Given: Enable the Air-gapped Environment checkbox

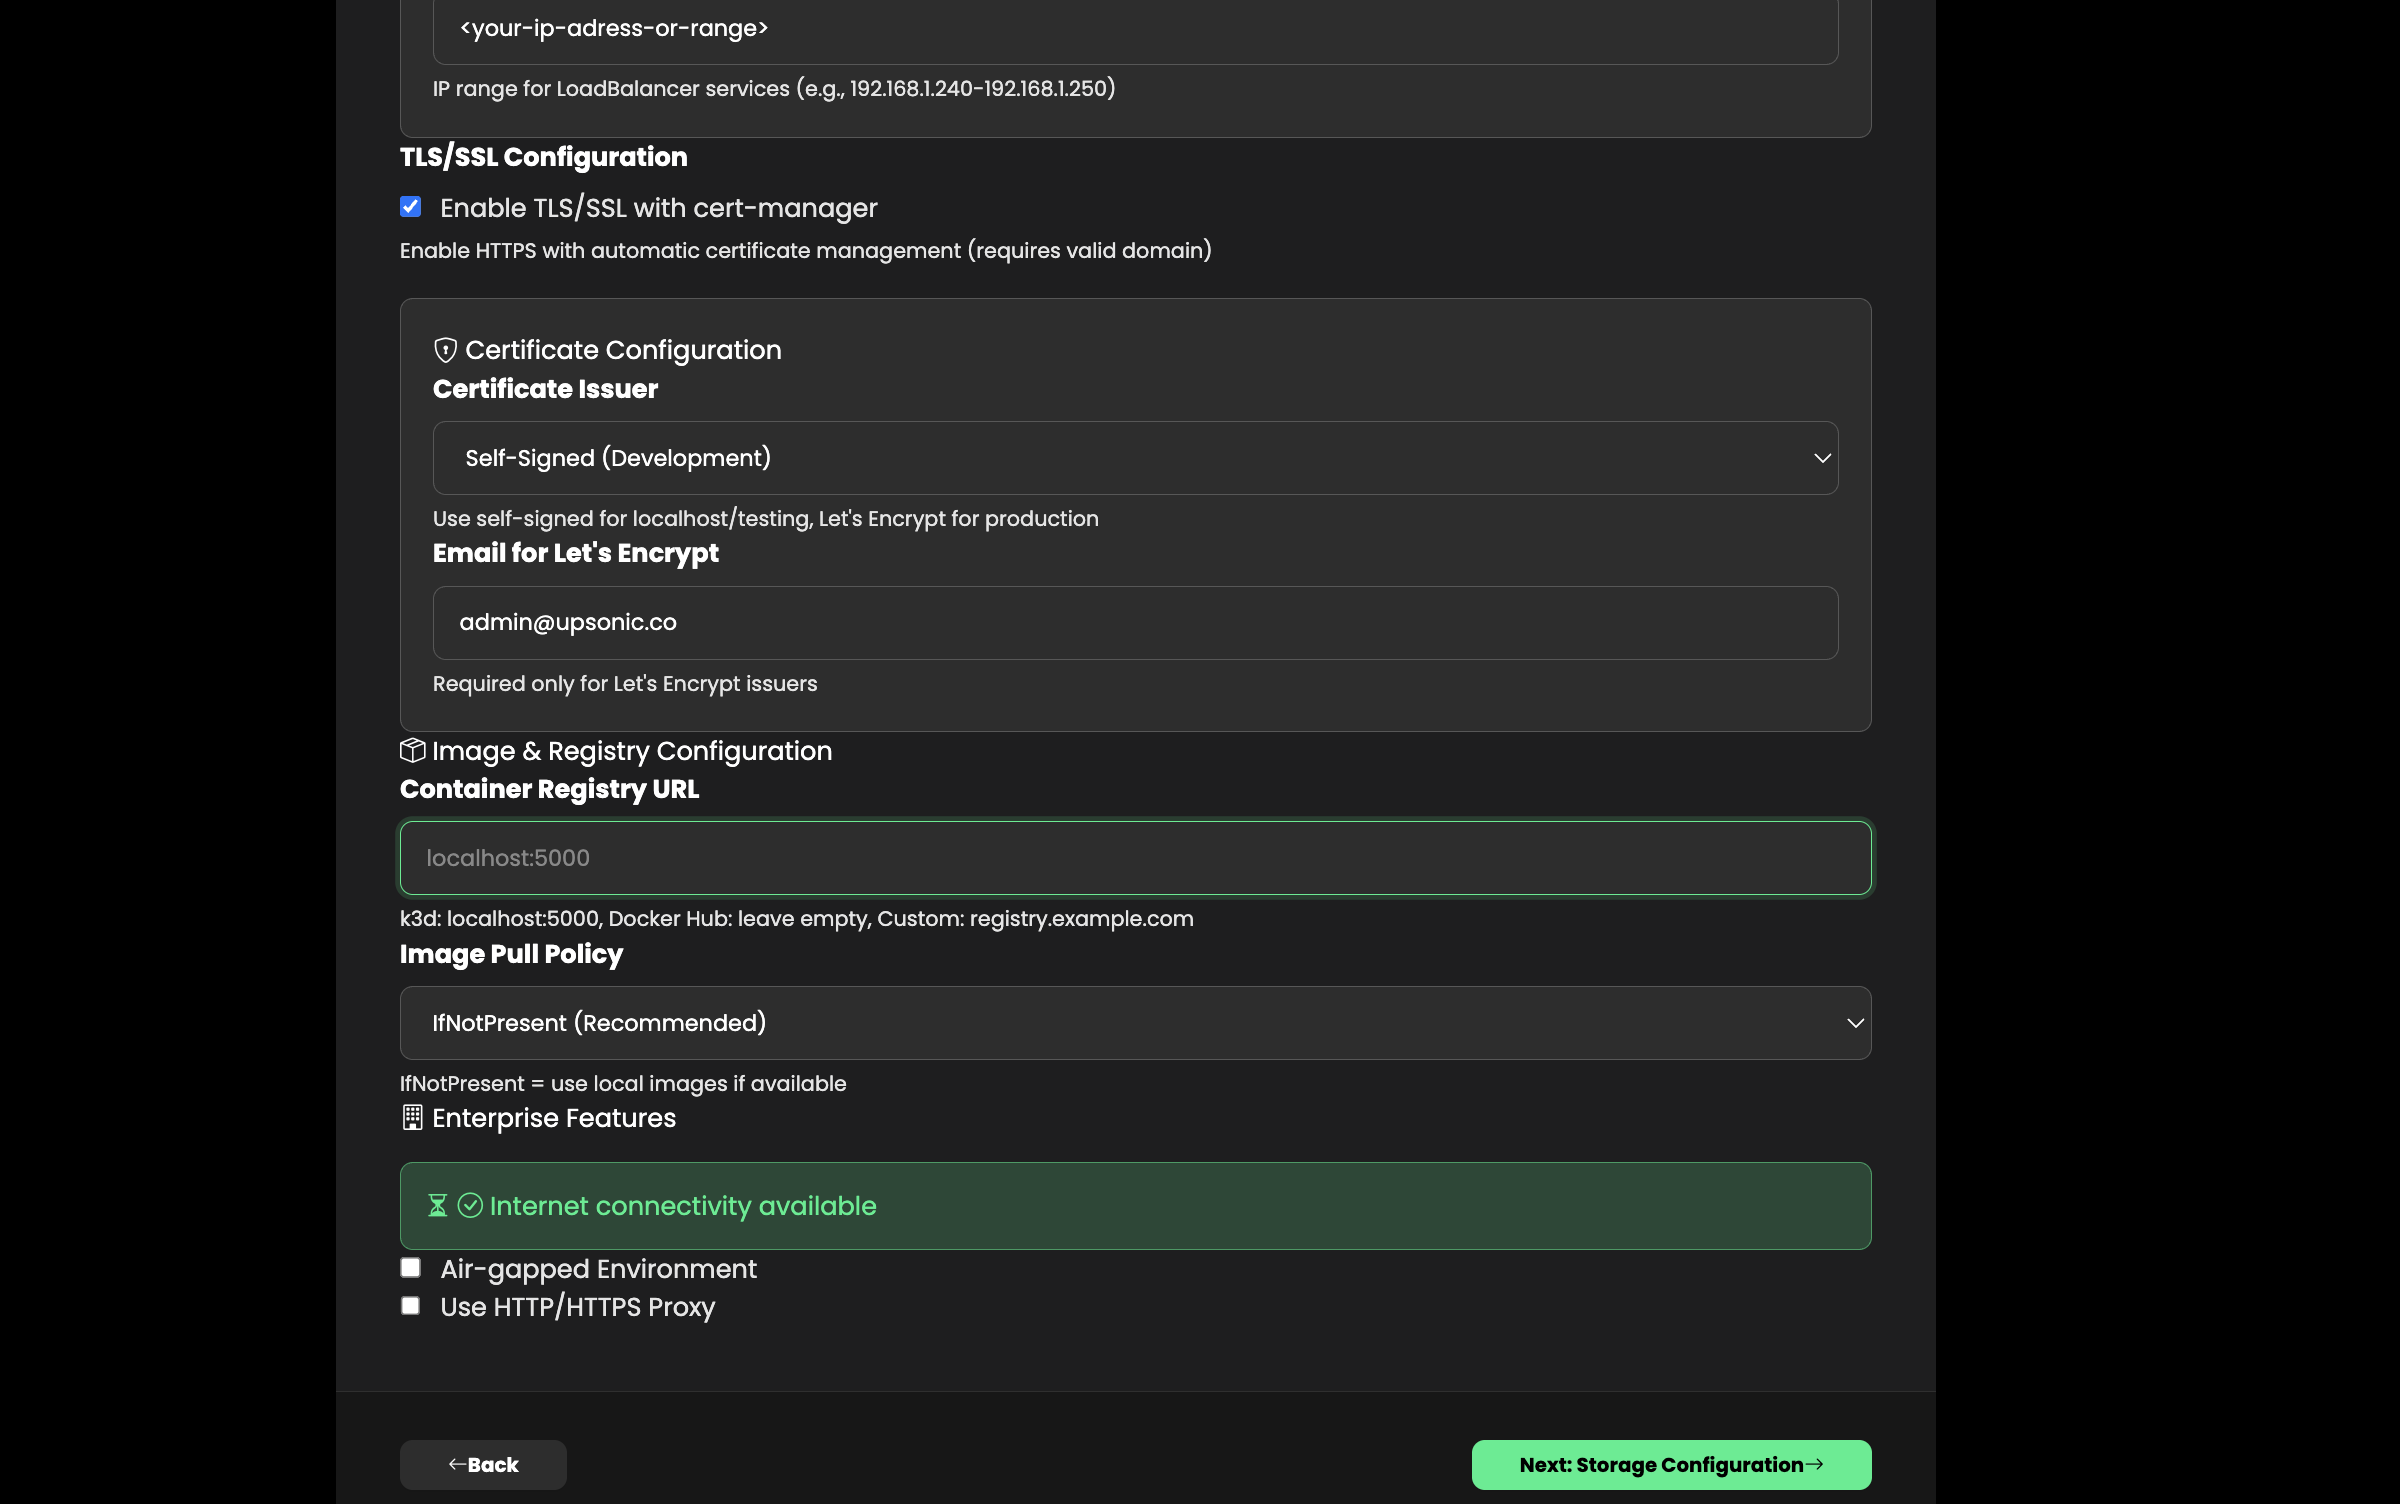Looking at the screenshot, I should coord(410,1268).
